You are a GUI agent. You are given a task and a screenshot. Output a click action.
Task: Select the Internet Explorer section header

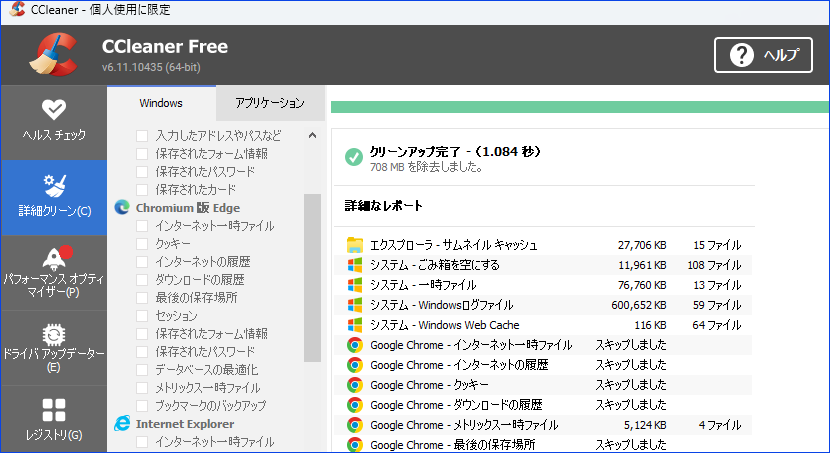(185, 423)
